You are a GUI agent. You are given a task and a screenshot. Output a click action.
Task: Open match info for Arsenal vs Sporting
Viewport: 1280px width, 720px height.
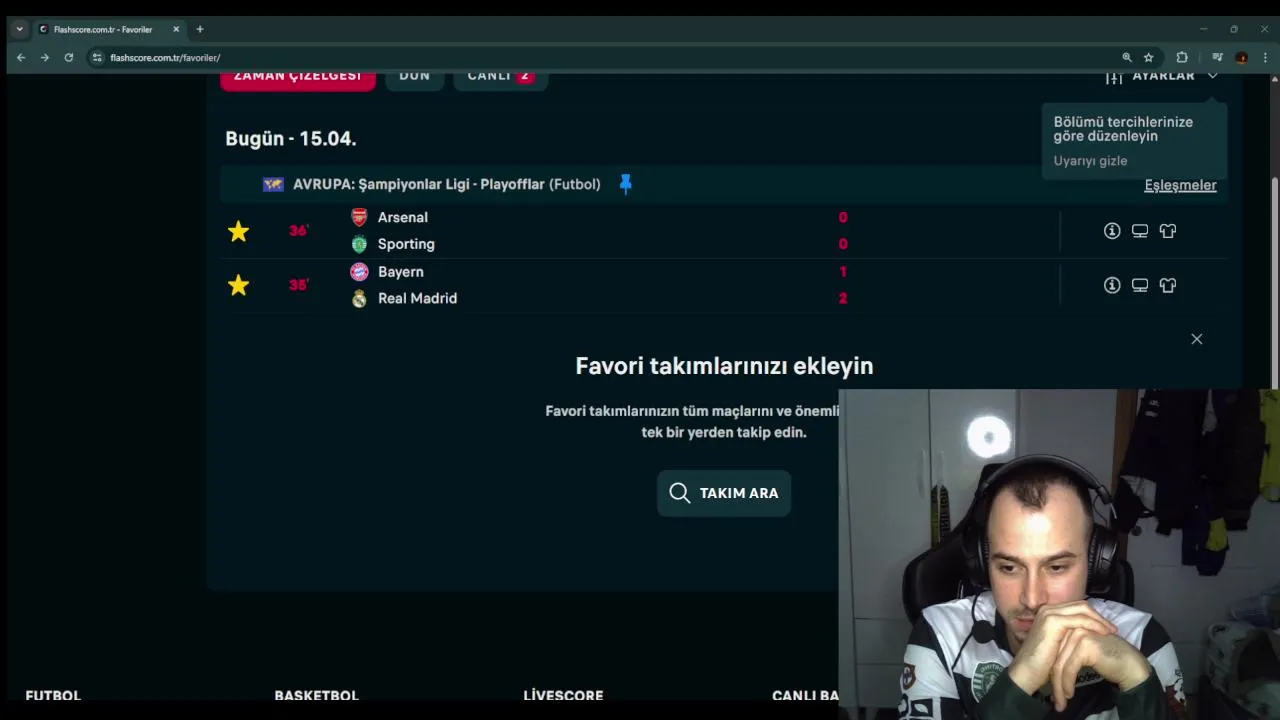pos(1112,231)
